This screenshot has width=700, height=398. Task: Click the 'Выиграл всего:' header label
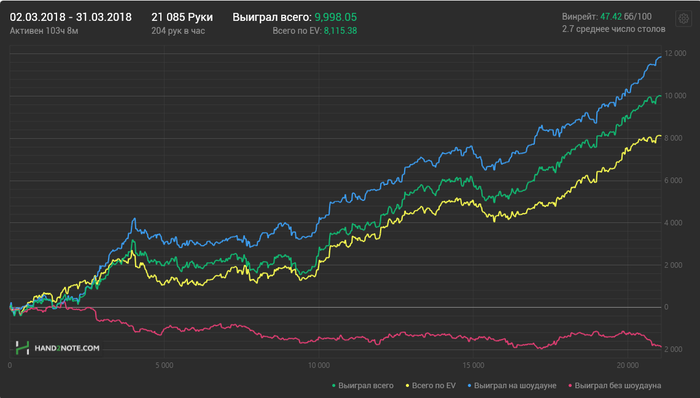click(x=272, y=17)
